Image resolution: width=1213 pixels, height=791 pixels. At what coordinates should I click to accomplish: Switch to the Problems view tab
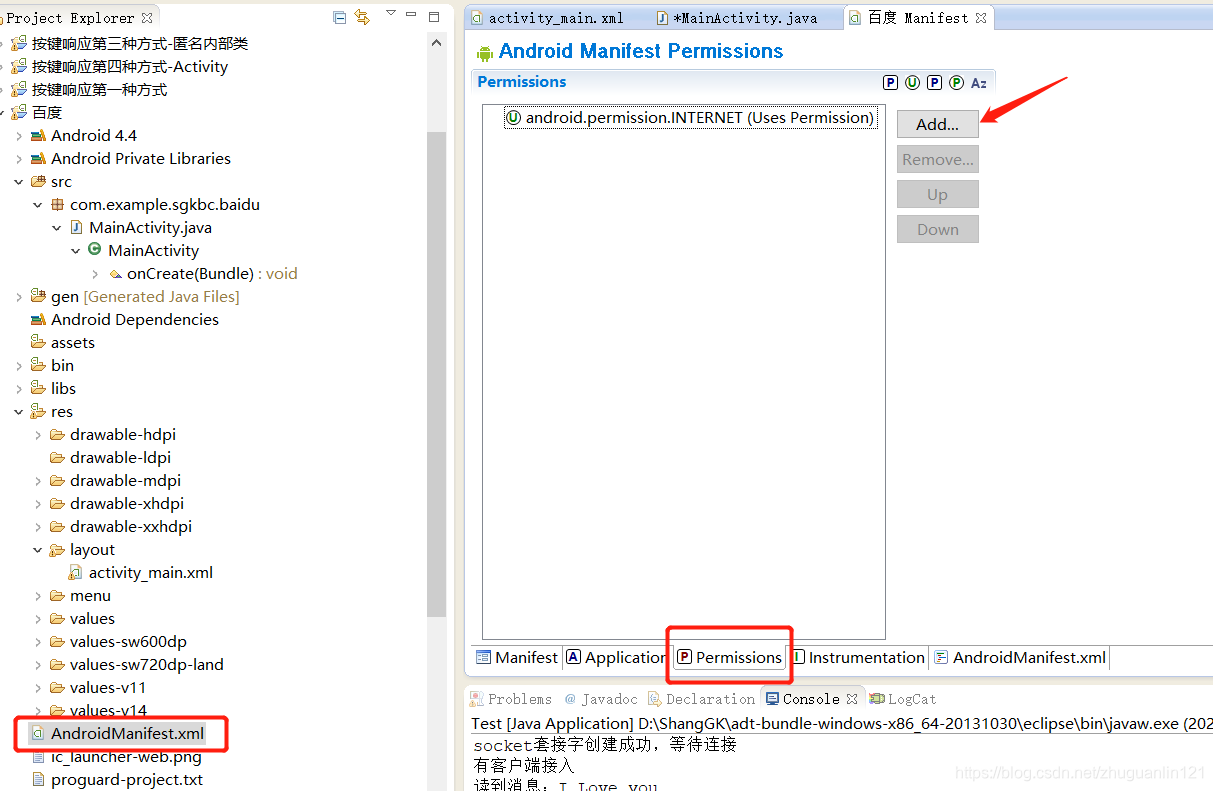(510, 699)
